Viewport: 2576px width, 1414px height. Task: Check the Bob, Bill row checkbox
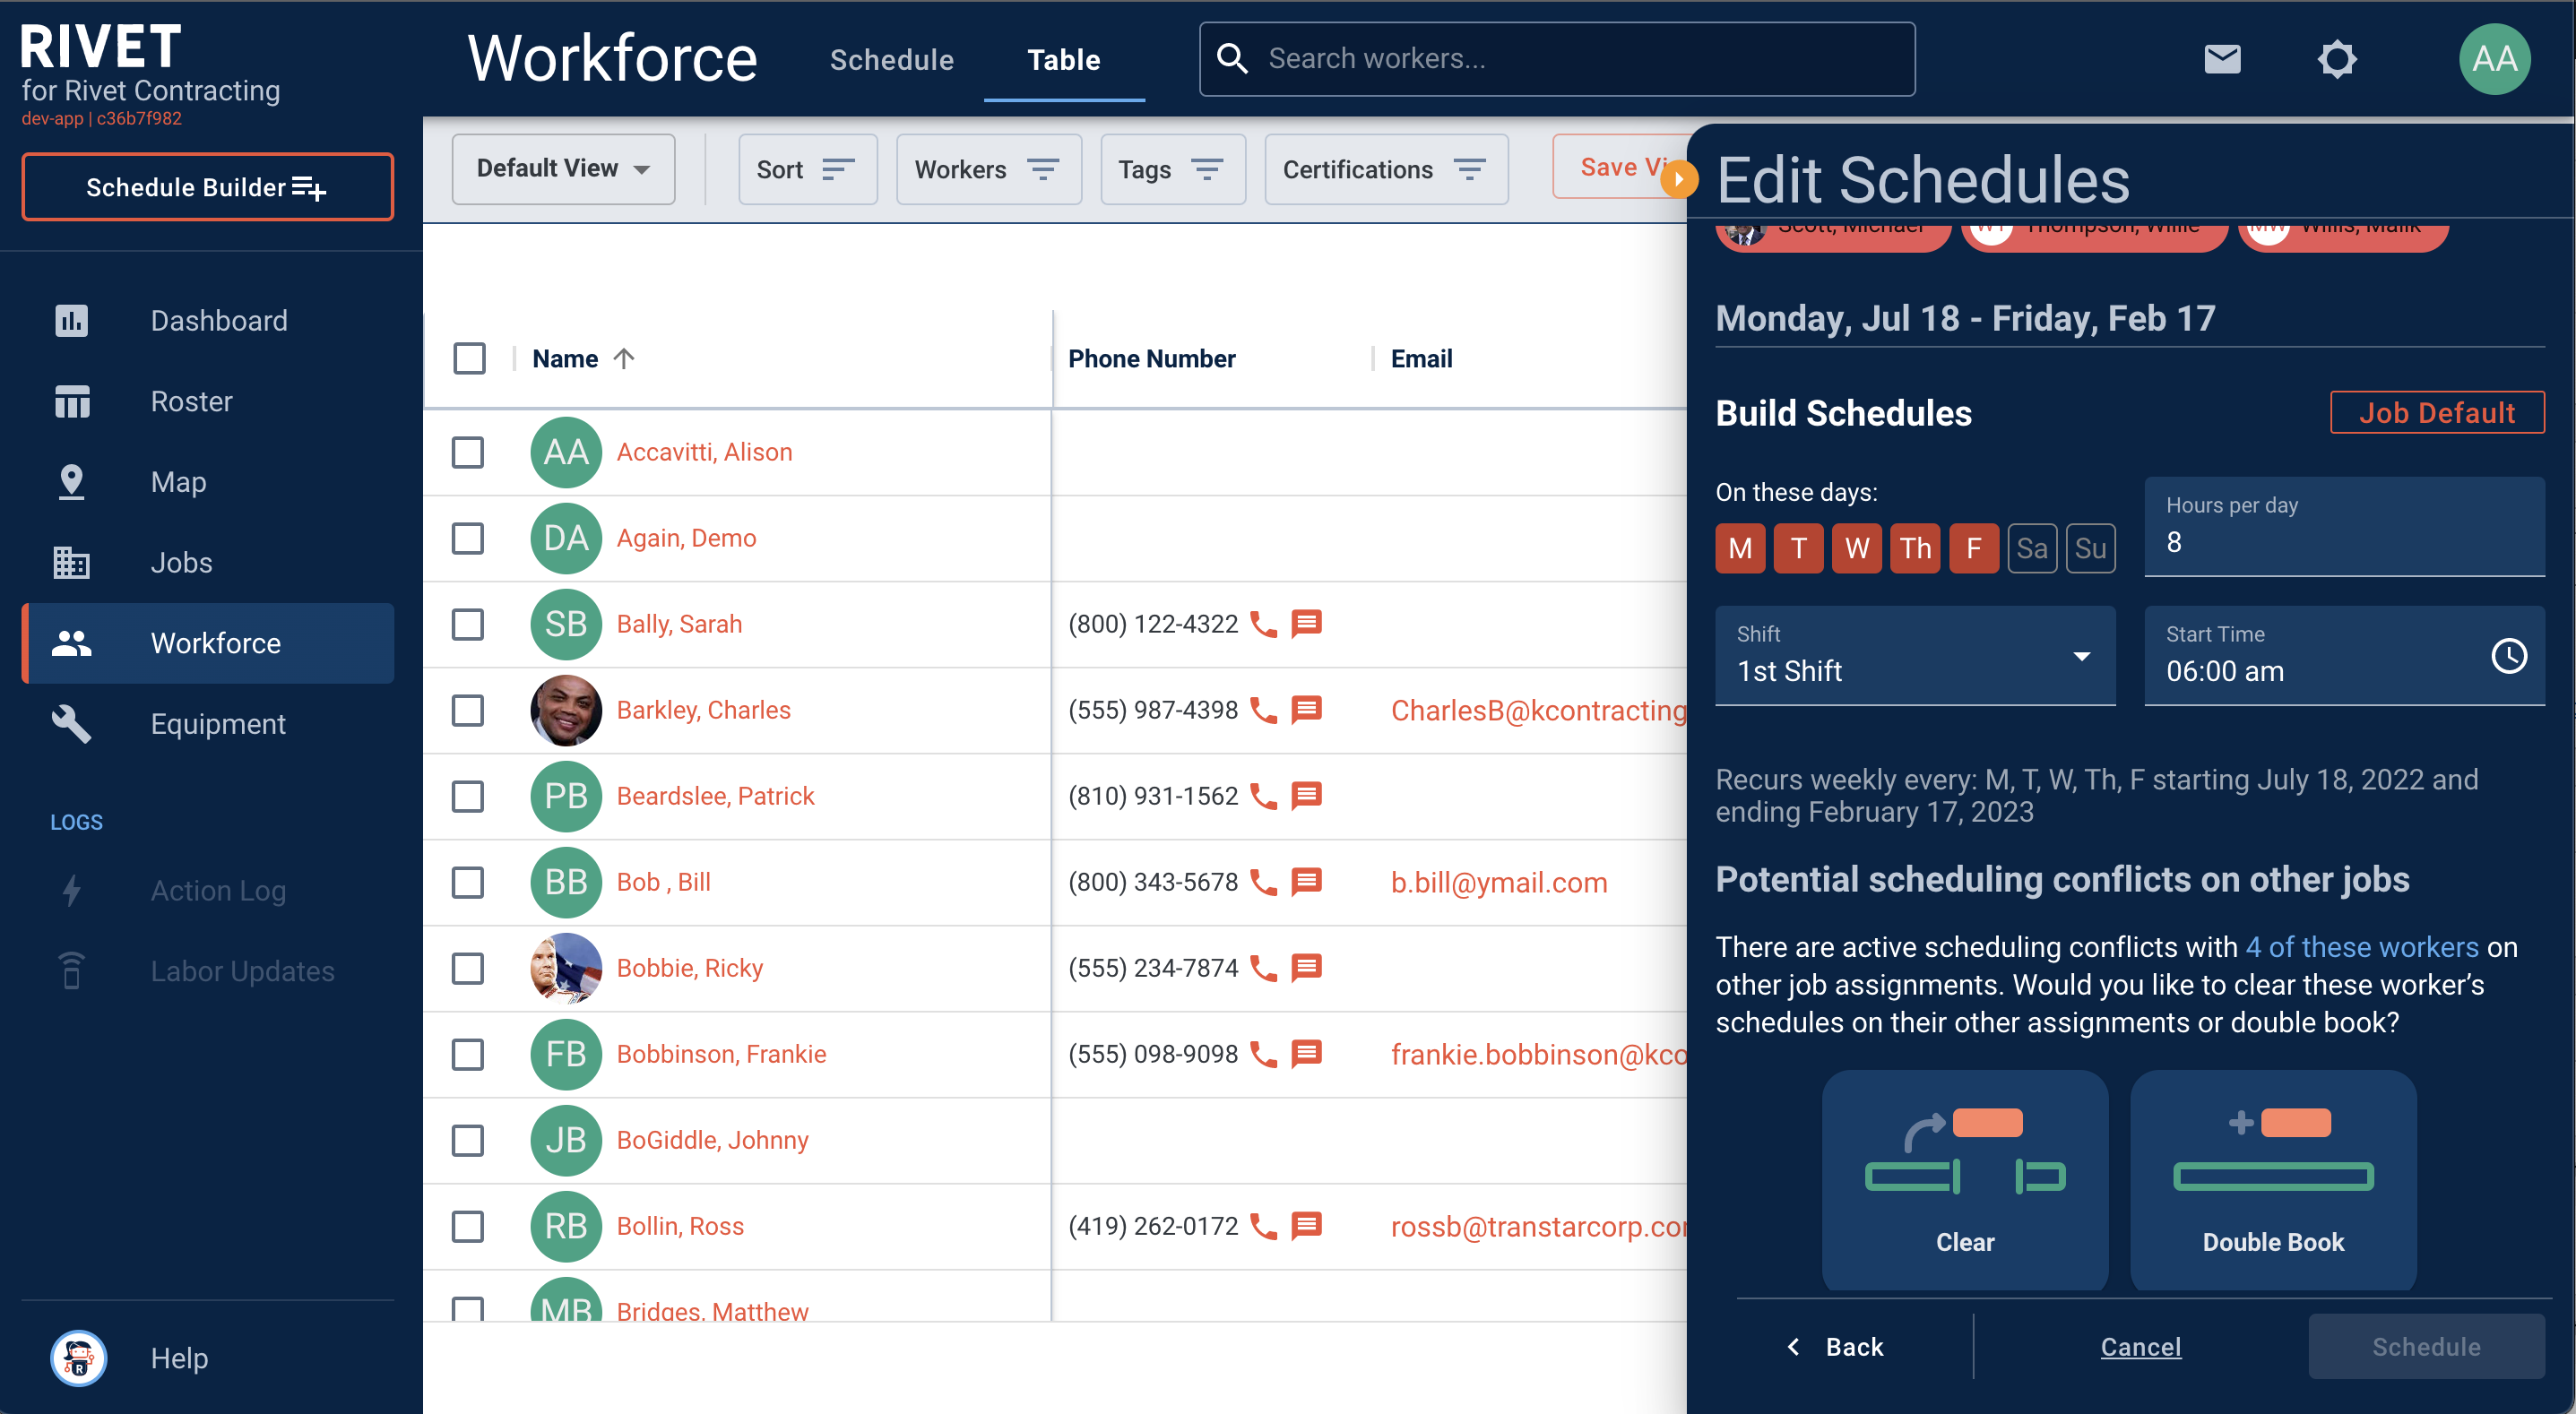tap(468, 882)
